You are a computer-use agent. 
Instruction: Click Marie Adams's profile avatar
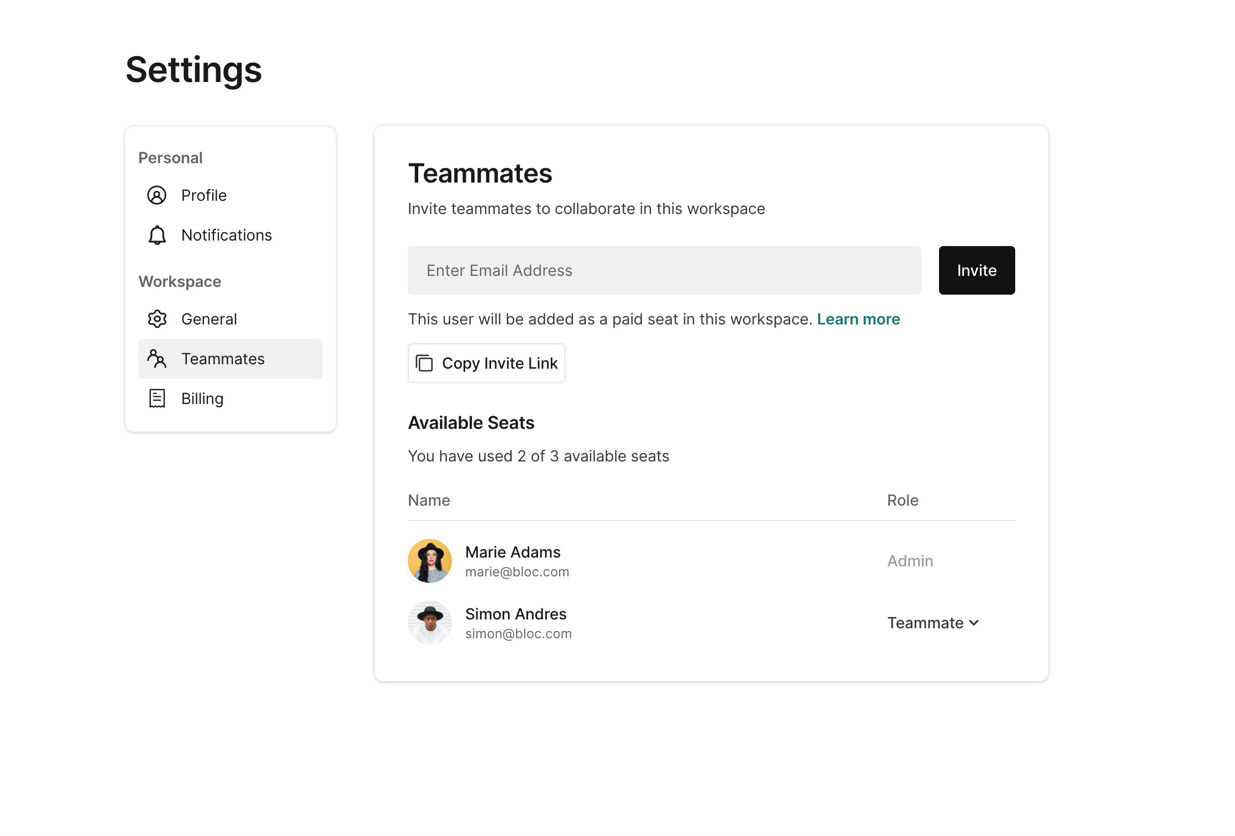pyautogui.click(x=430, y=561)
